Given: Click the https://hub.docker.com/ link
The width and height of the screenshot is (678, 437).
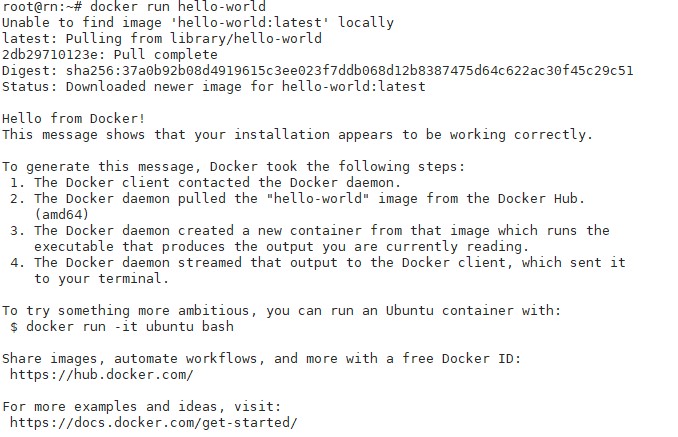Looking at the screenshot, I should pyautogui.click(x=102, y=375).
